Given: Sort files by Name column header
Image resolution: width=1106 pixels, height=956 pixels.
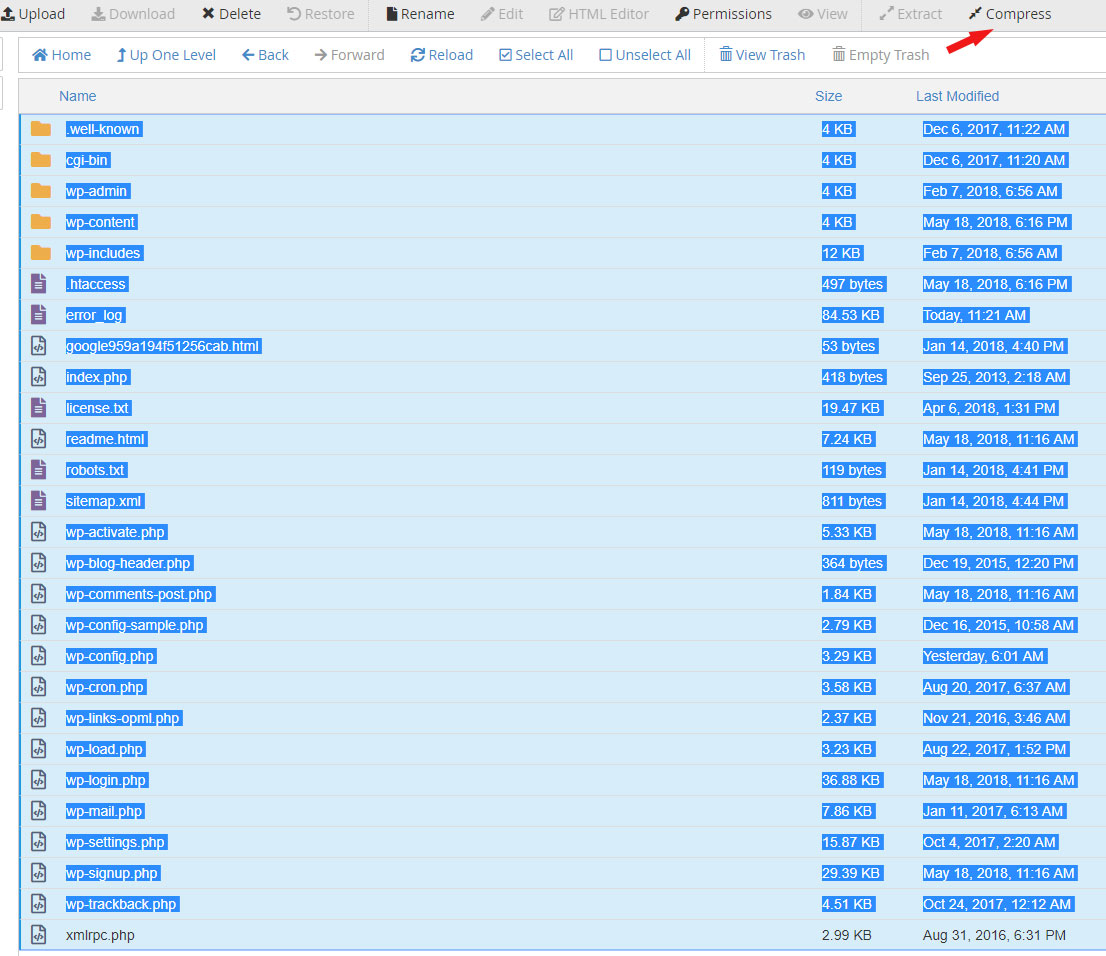Looking at the screenshot, I should coord(78,96).
